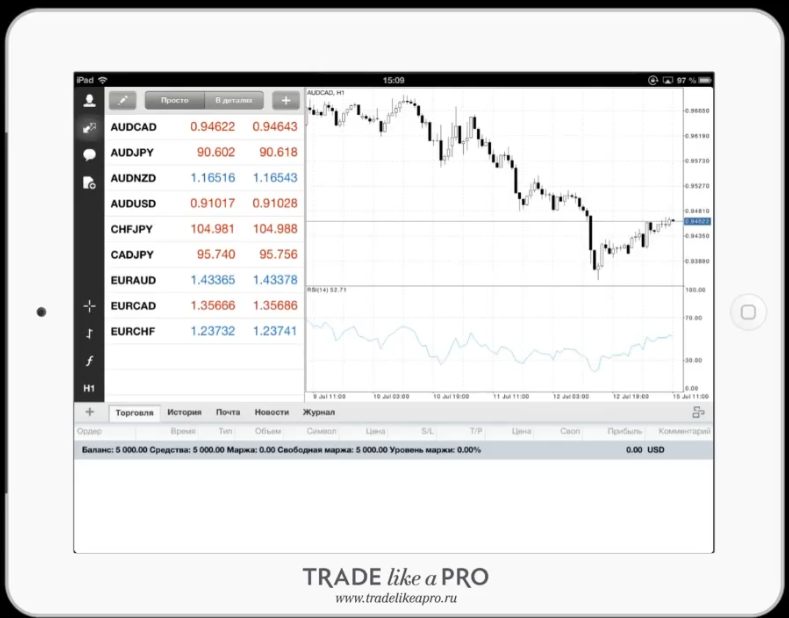Switch to the Журнал tab
The image size is (789, 618).
[319, 412]
